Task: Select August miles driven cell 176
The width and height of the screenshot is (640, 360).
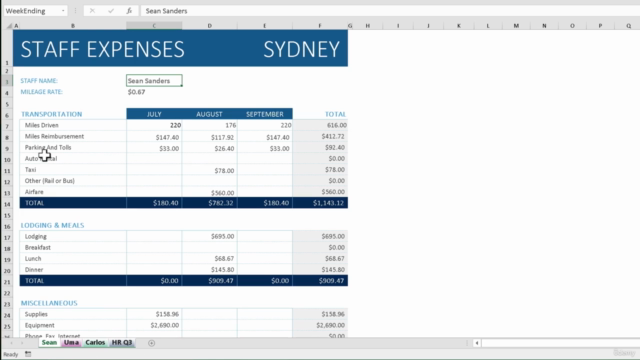Action: (x=209, y=125)
